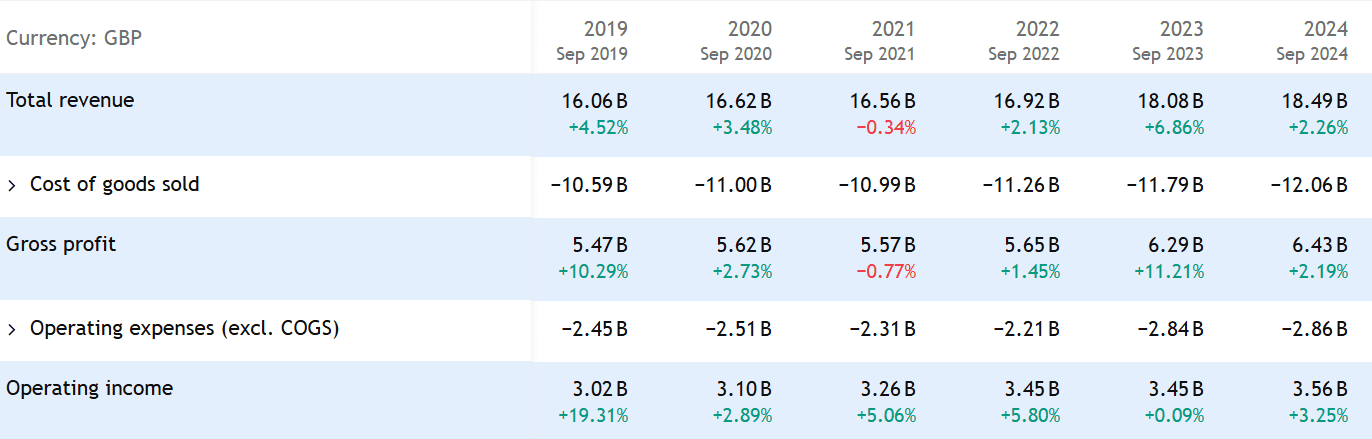
Task: Select the 6.29 B gross profit figure
Action: (x=1172, y=245)
